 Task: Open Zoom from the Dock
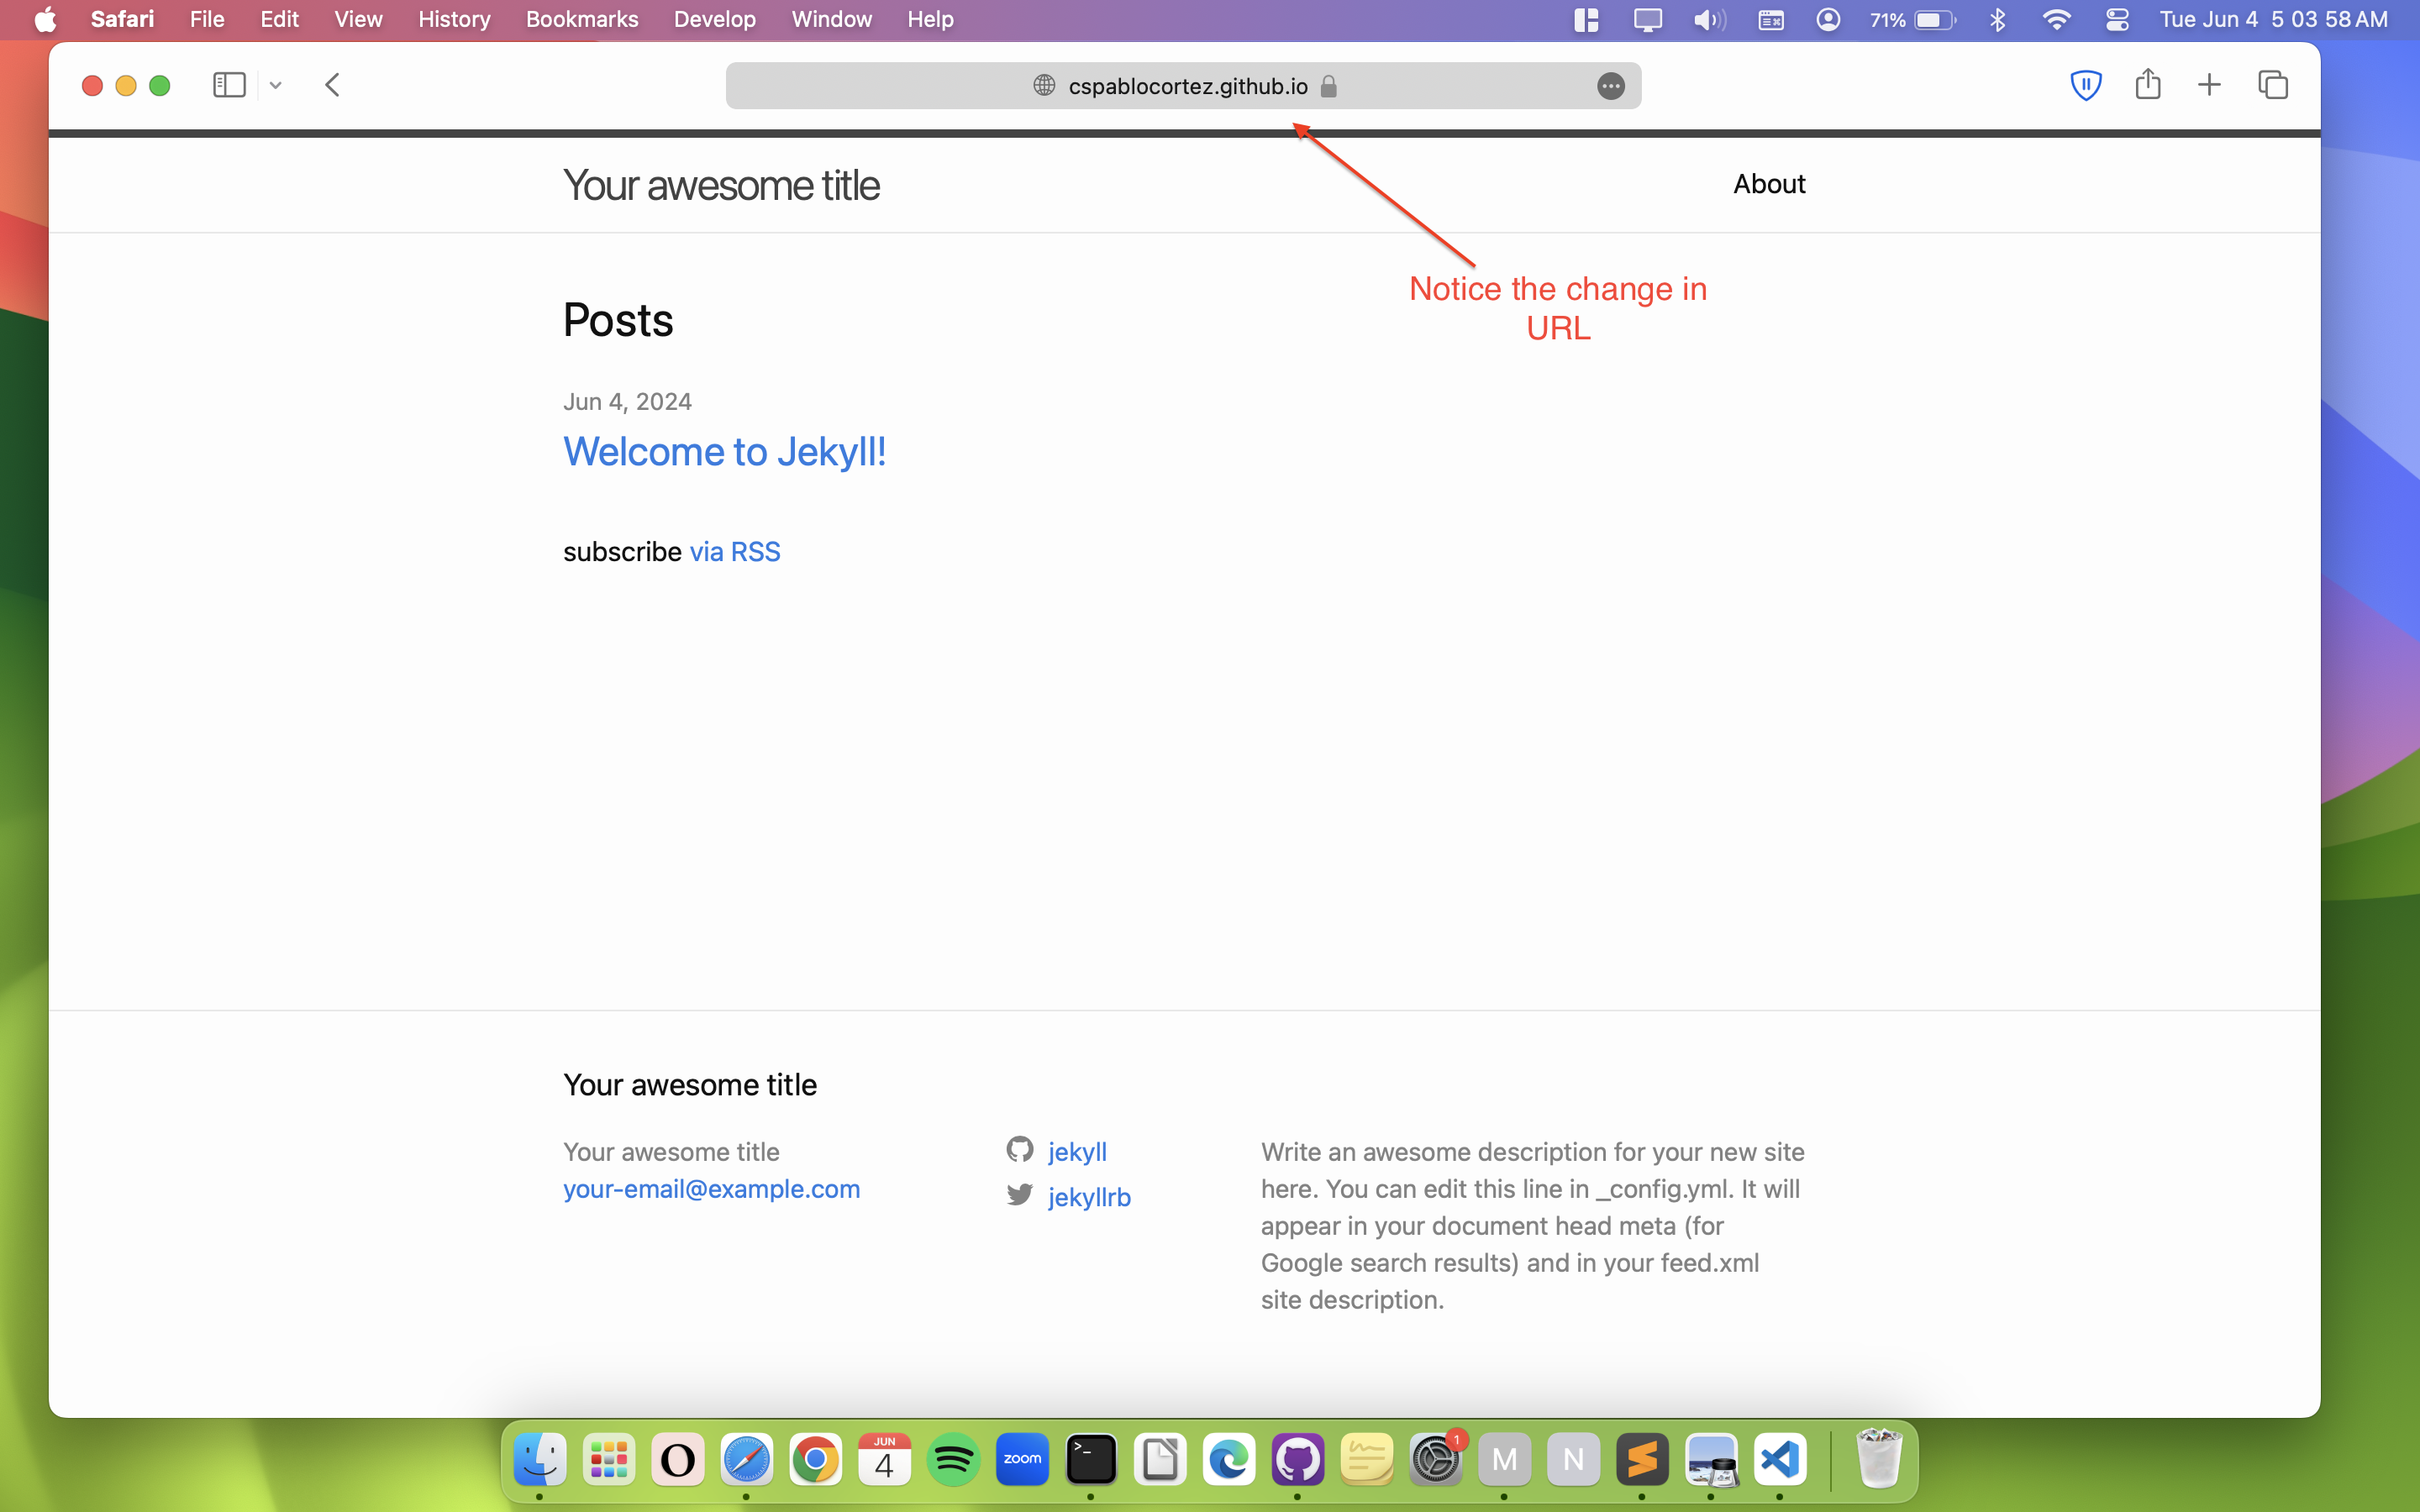click(1022, 1459)
